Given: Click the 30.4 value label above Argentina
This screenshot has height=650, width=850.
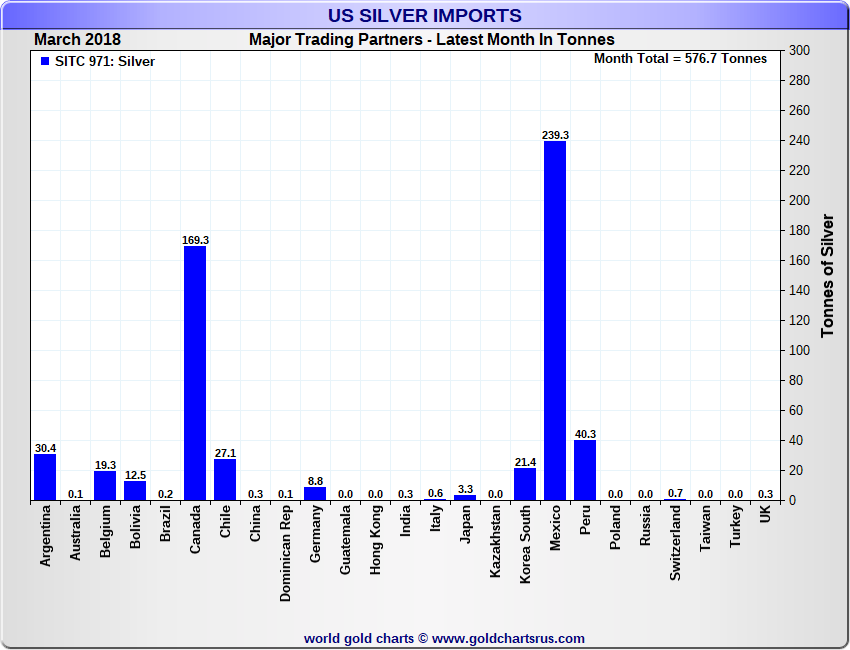Looking at the screenshot, I should pyautogui.click(x=45, y=448).
